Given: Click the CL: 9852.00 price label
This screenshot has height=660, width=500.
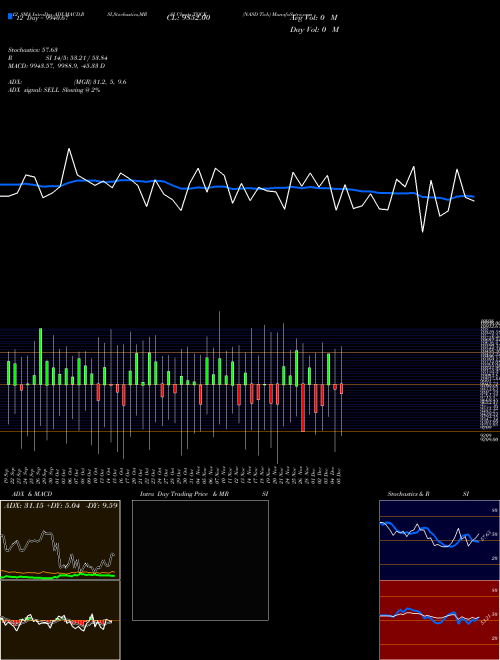Looking at the screenshot, I should click(188, 18).
